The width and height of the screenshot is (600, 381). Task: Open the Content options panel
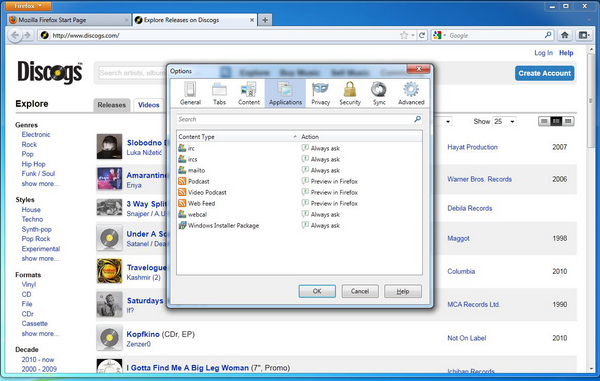[249, 93]
